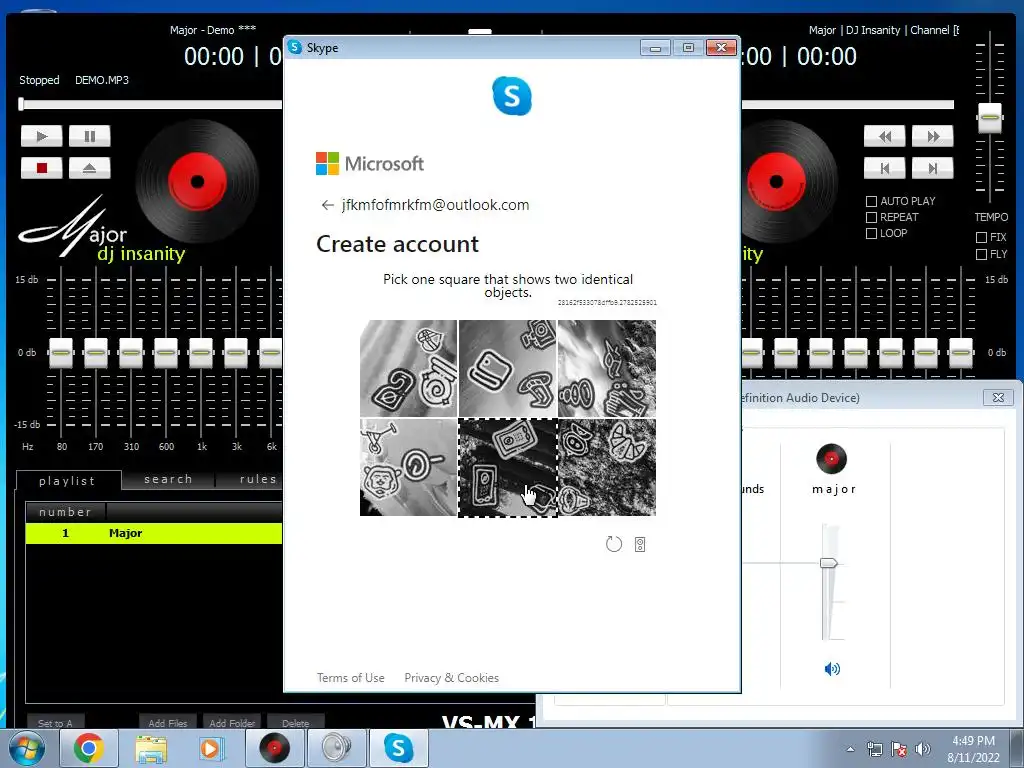The width and height of the screenshot is (1024, 768).
Task: Open the playlist tab
Action: click(x=68, y=481)
